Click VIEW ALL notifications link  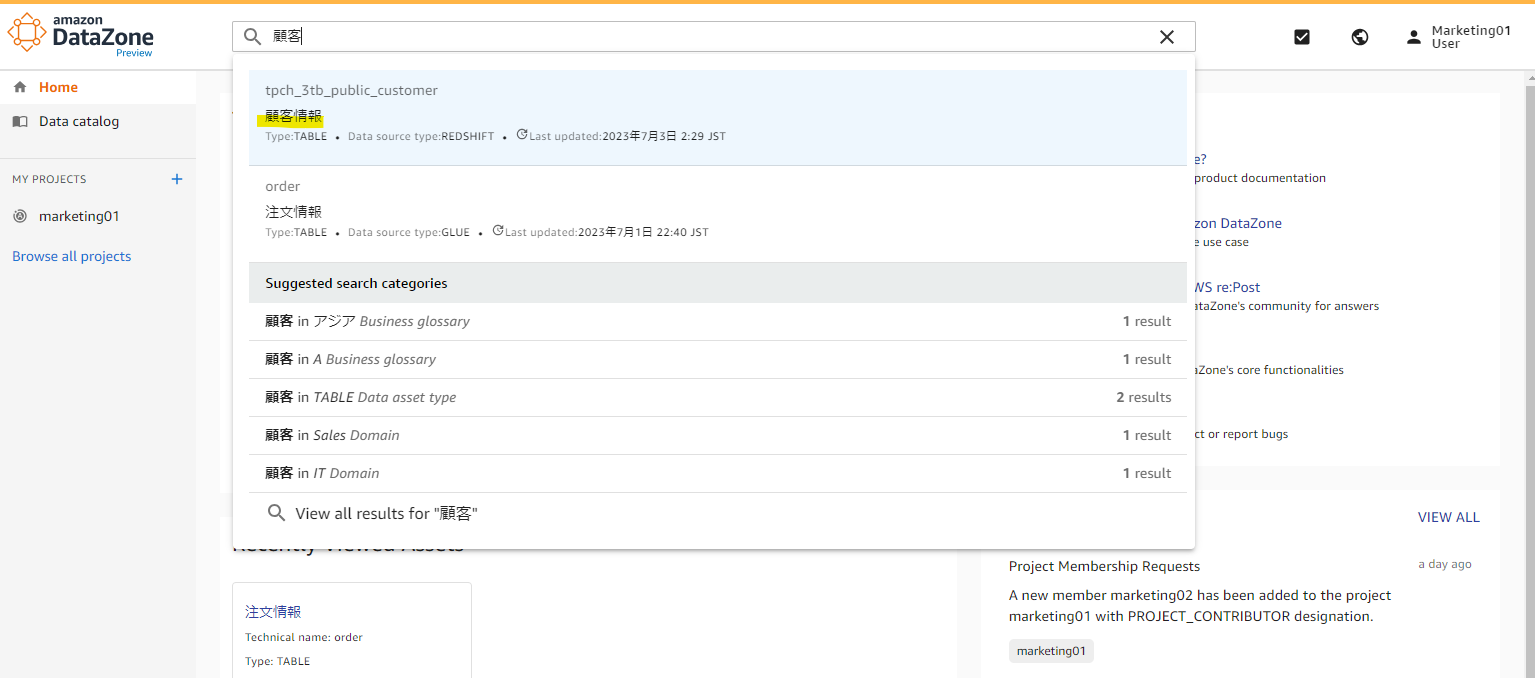(1448, 517)
